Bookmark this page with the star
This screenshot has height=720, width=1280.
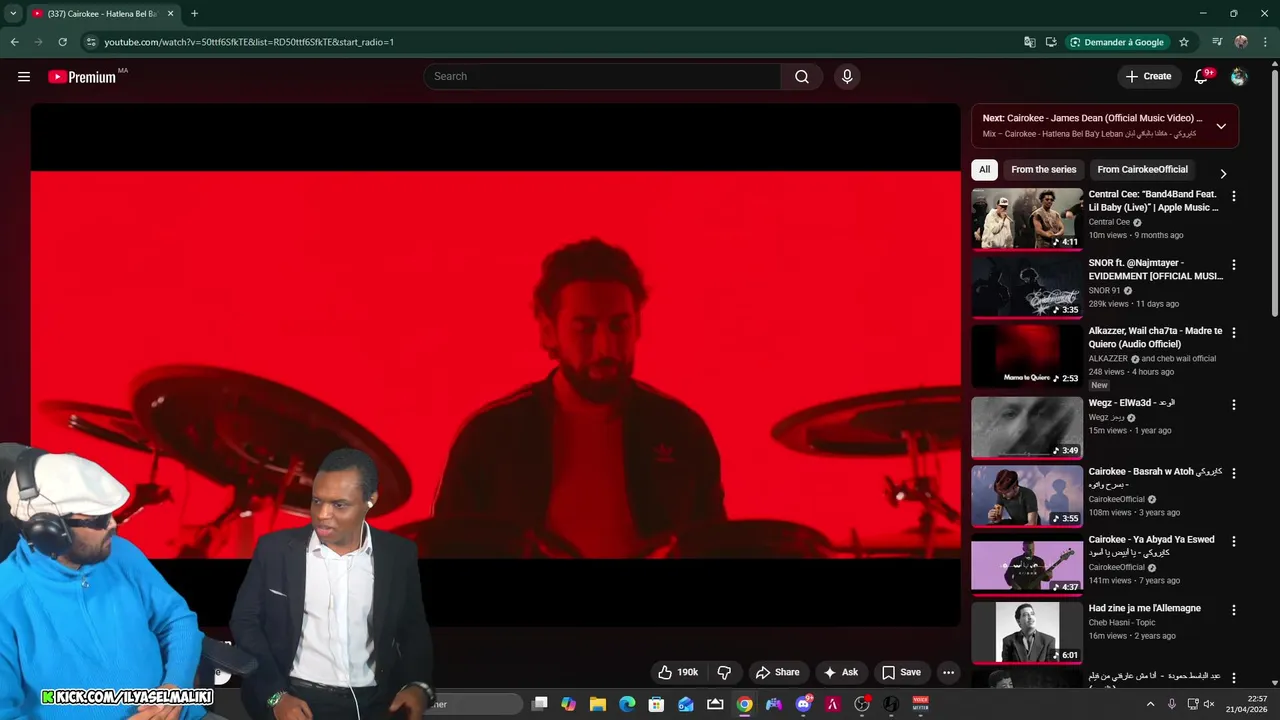click(x=1184, y=42)
